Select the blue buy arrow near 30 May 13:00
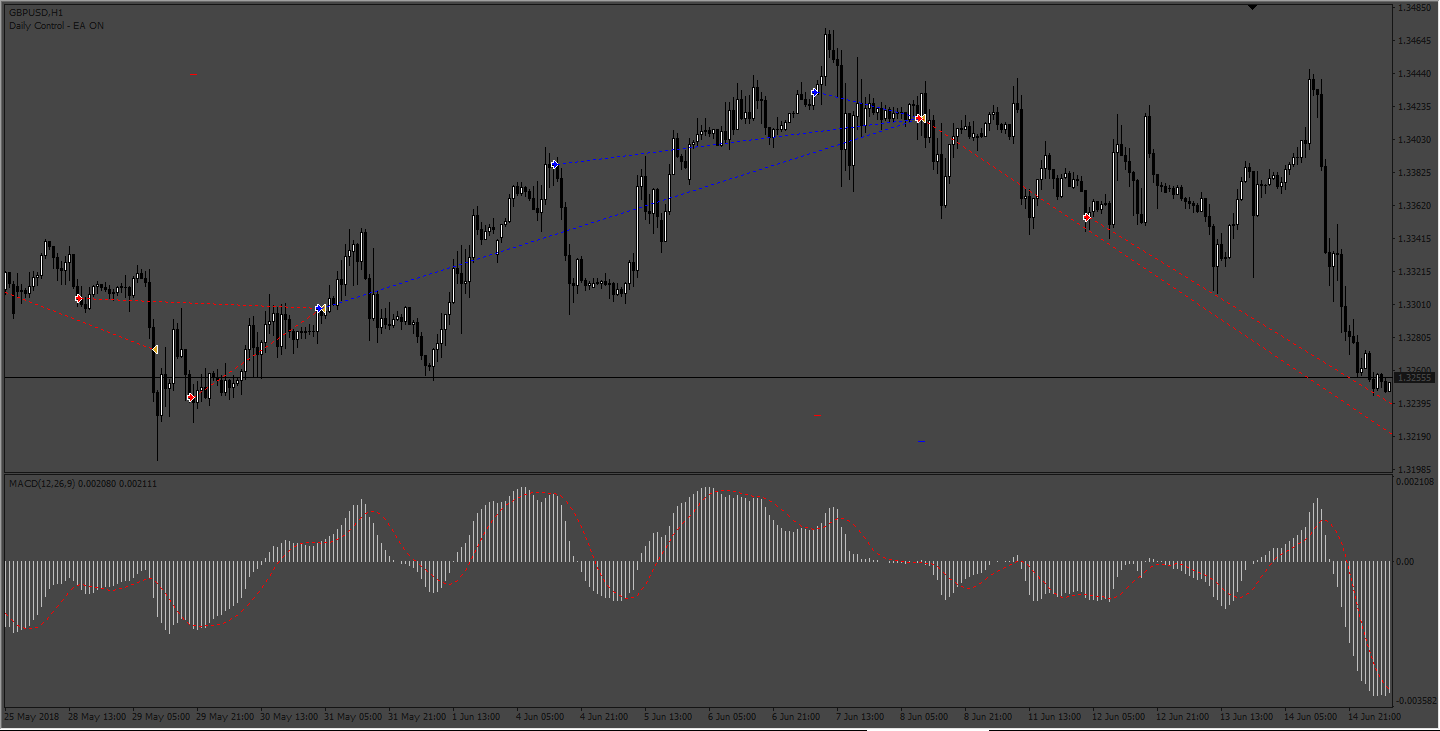This screenshot has height=731, width=1440. (x=318, y=309)
